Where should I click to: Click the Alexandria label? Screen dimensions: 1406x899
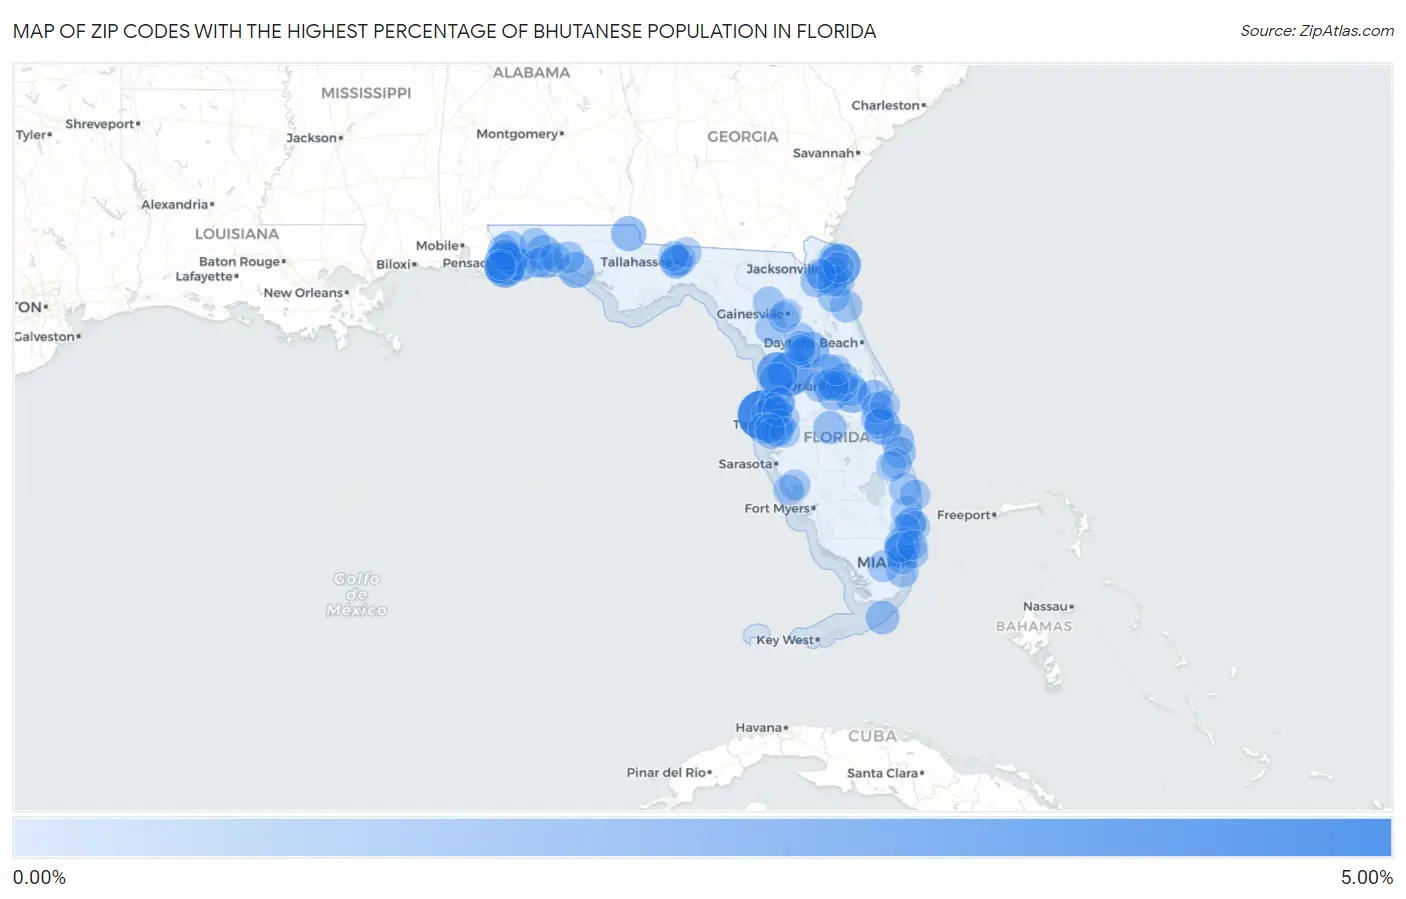point(177,205)
